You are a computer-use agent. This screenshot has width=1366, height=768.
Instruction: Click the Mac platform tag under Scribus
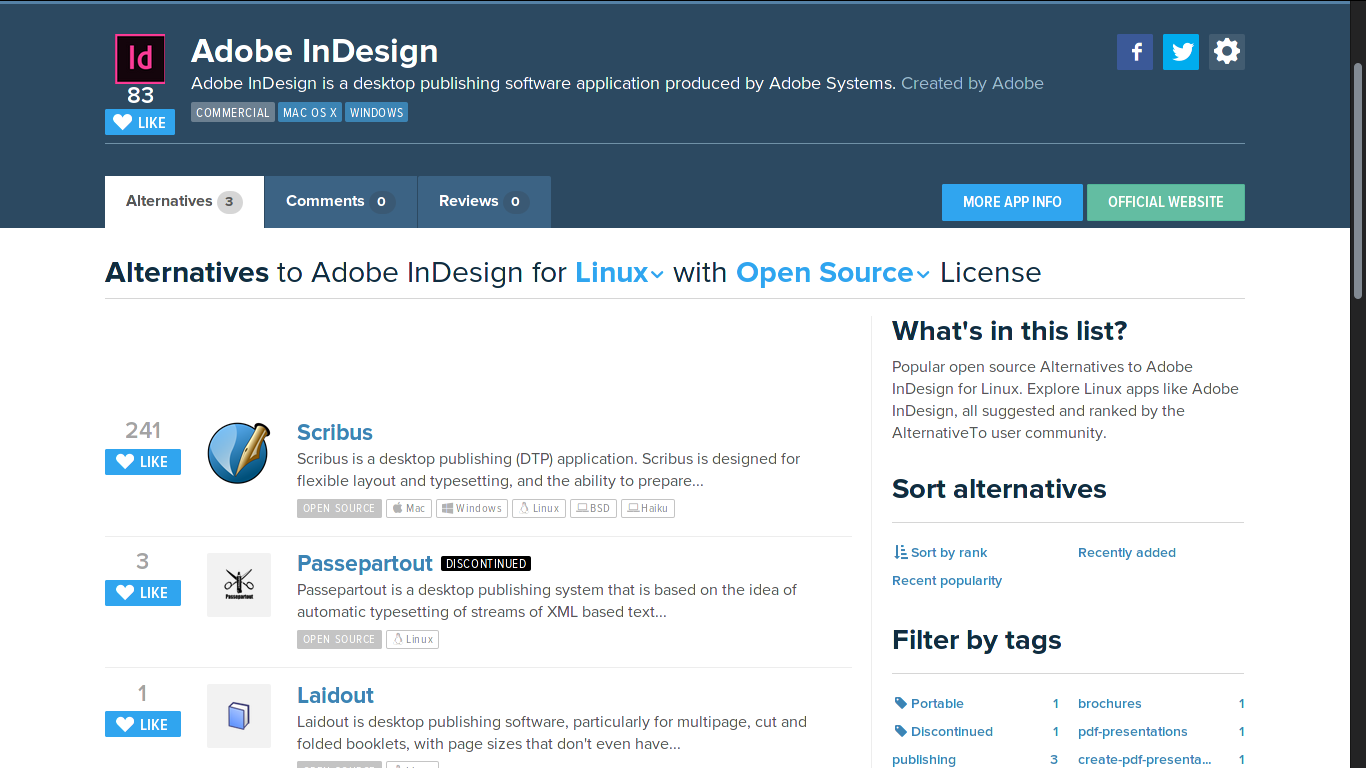[x=408, y=508]
